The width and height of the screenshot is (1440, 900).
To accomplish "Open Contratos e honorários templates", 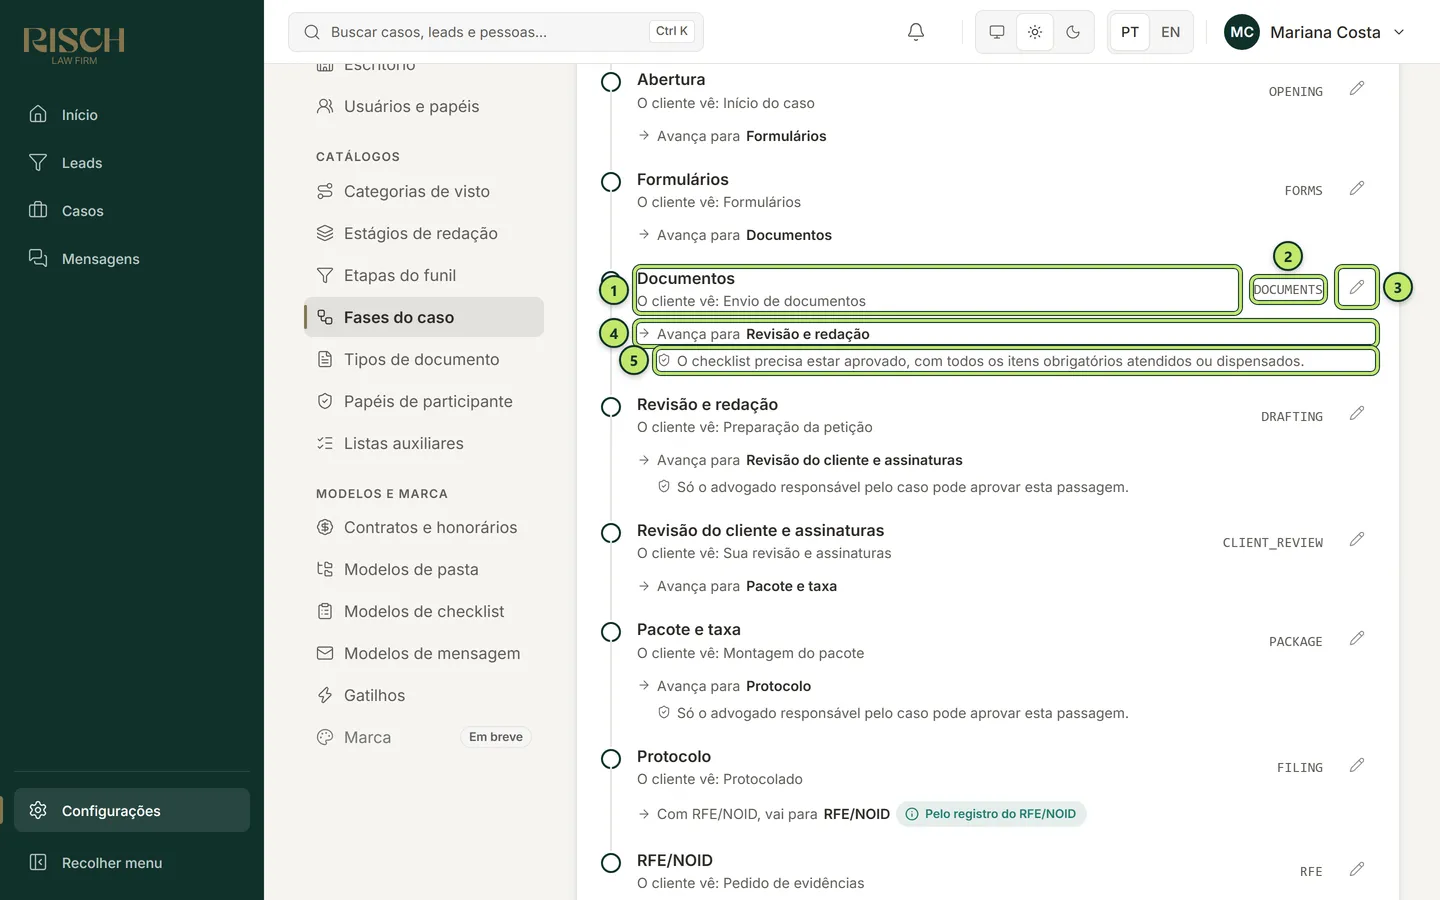I will click(x=424, y=527).
